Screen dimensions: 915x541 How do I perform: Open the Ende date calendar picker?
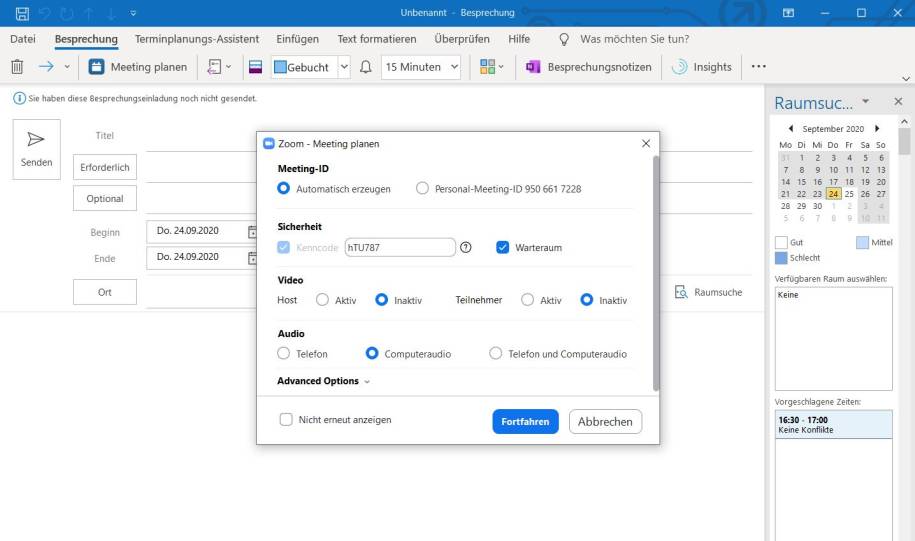coord(252,257)
